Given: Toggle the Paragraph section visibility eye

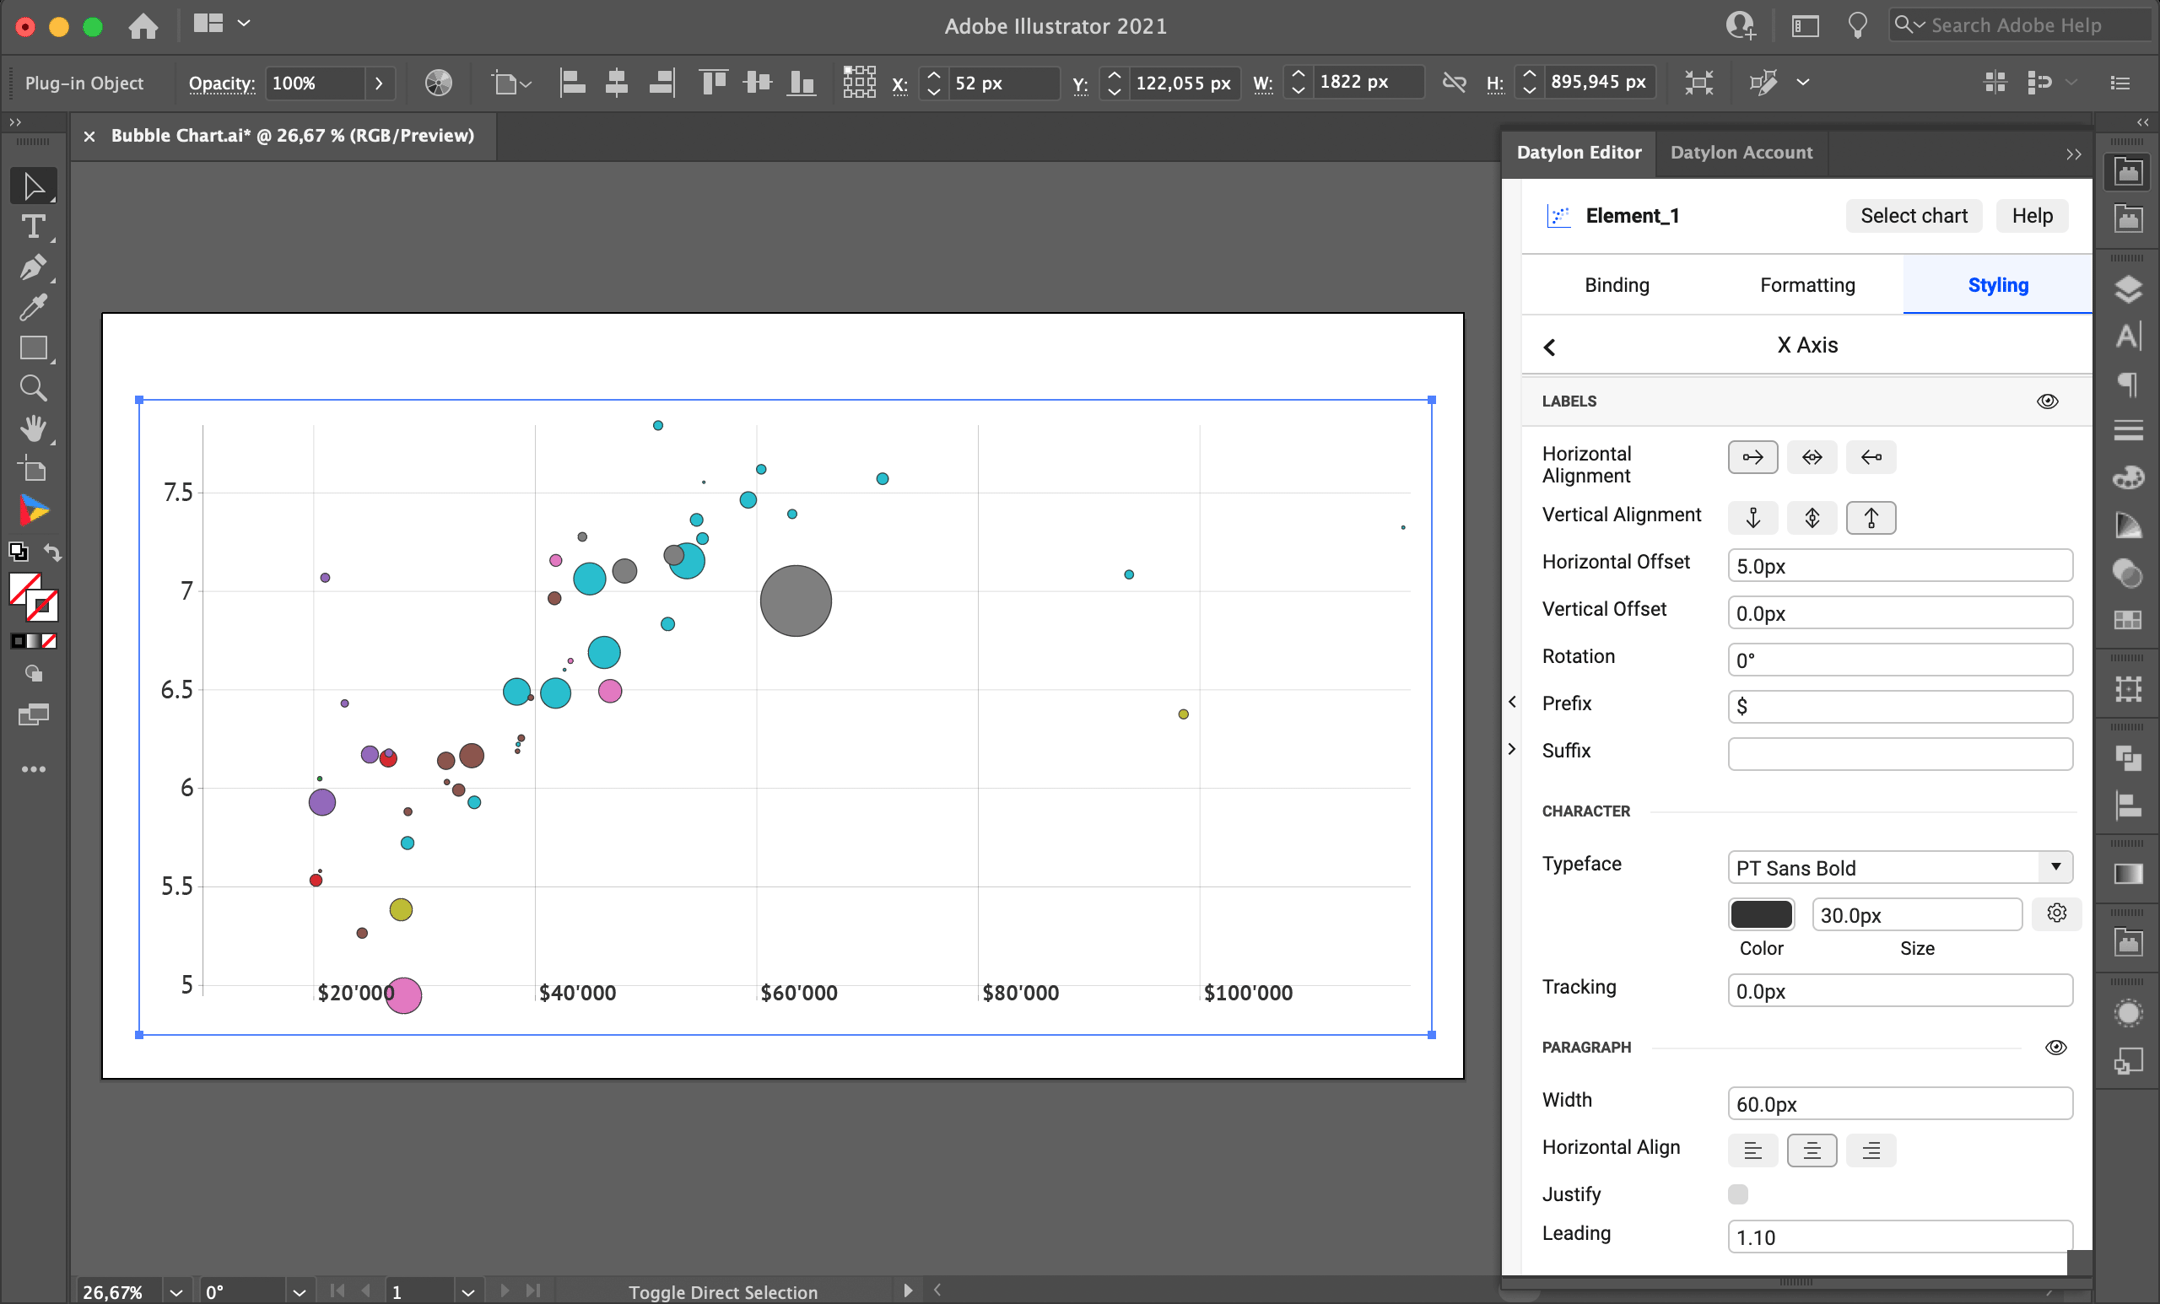Looking at the screenshot, I should (x=2055, y=1046).
